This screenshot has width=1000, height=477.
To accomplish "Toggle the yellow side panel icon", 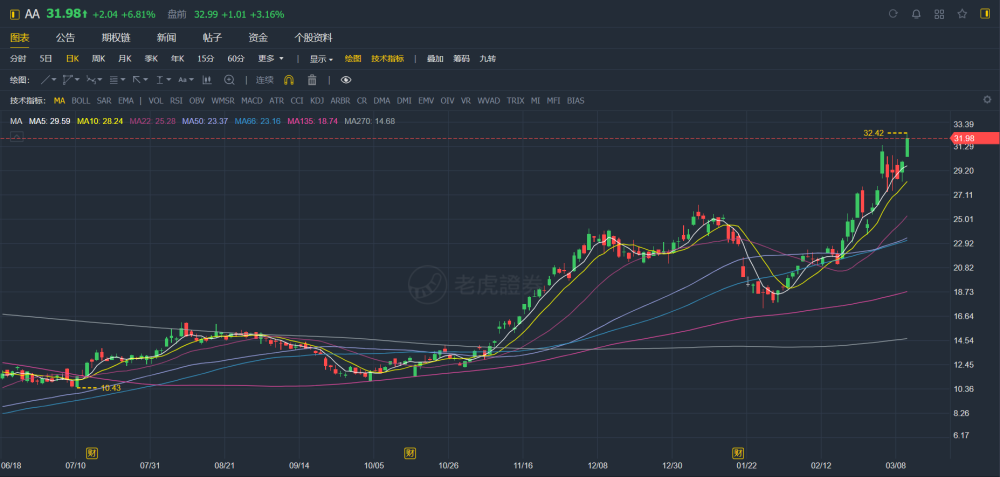I will [985, 14].
